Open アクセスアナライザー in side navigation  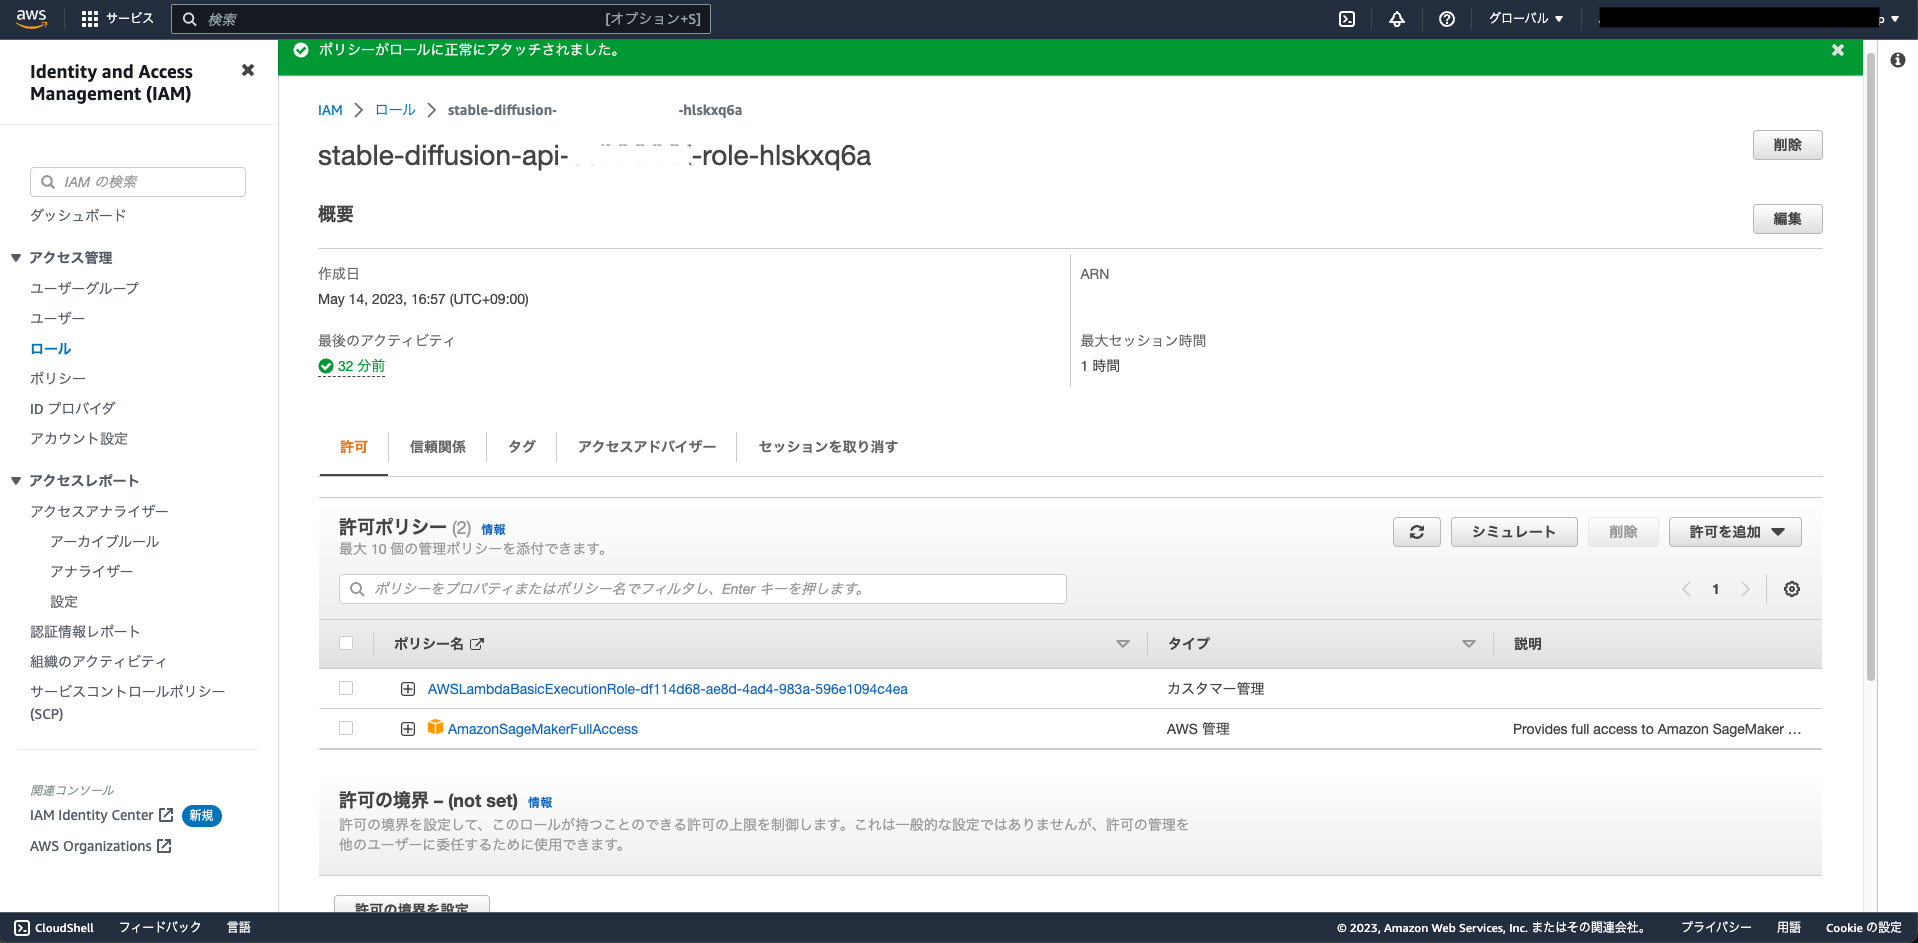(x=99, y=512)
